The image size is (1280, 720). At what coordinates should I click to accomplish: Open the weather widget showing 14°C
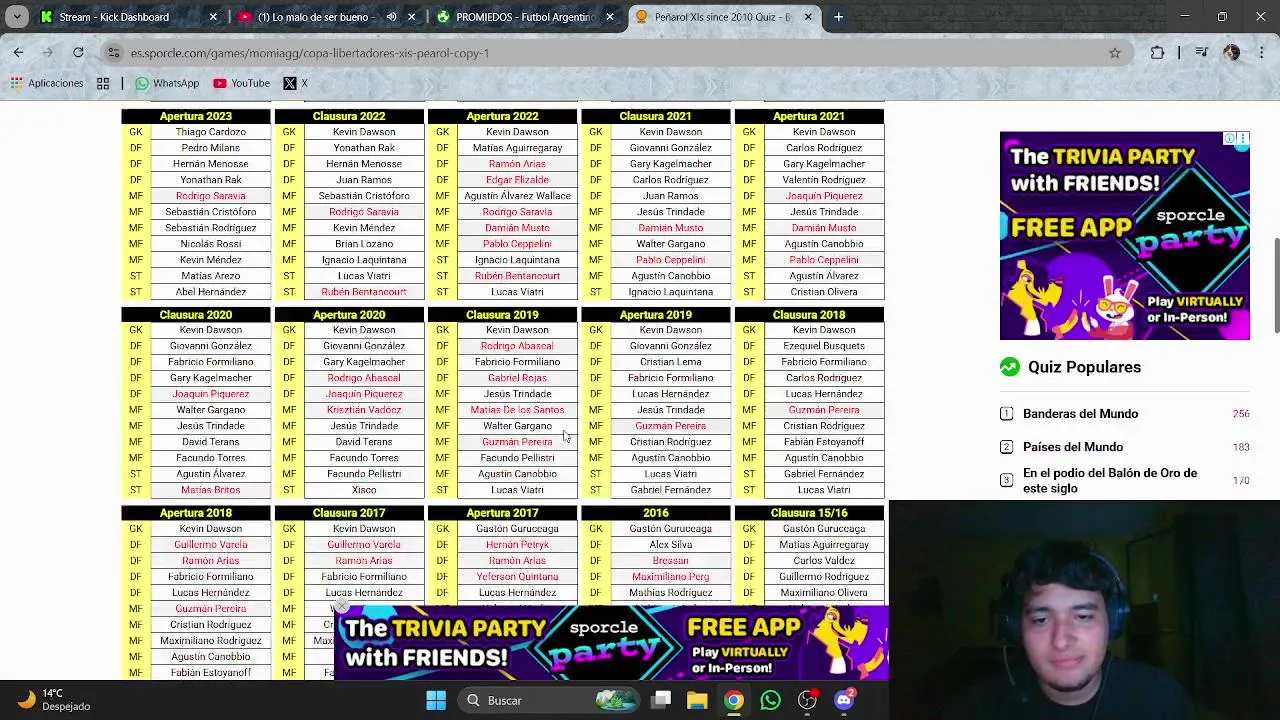(x=53, y=699)
